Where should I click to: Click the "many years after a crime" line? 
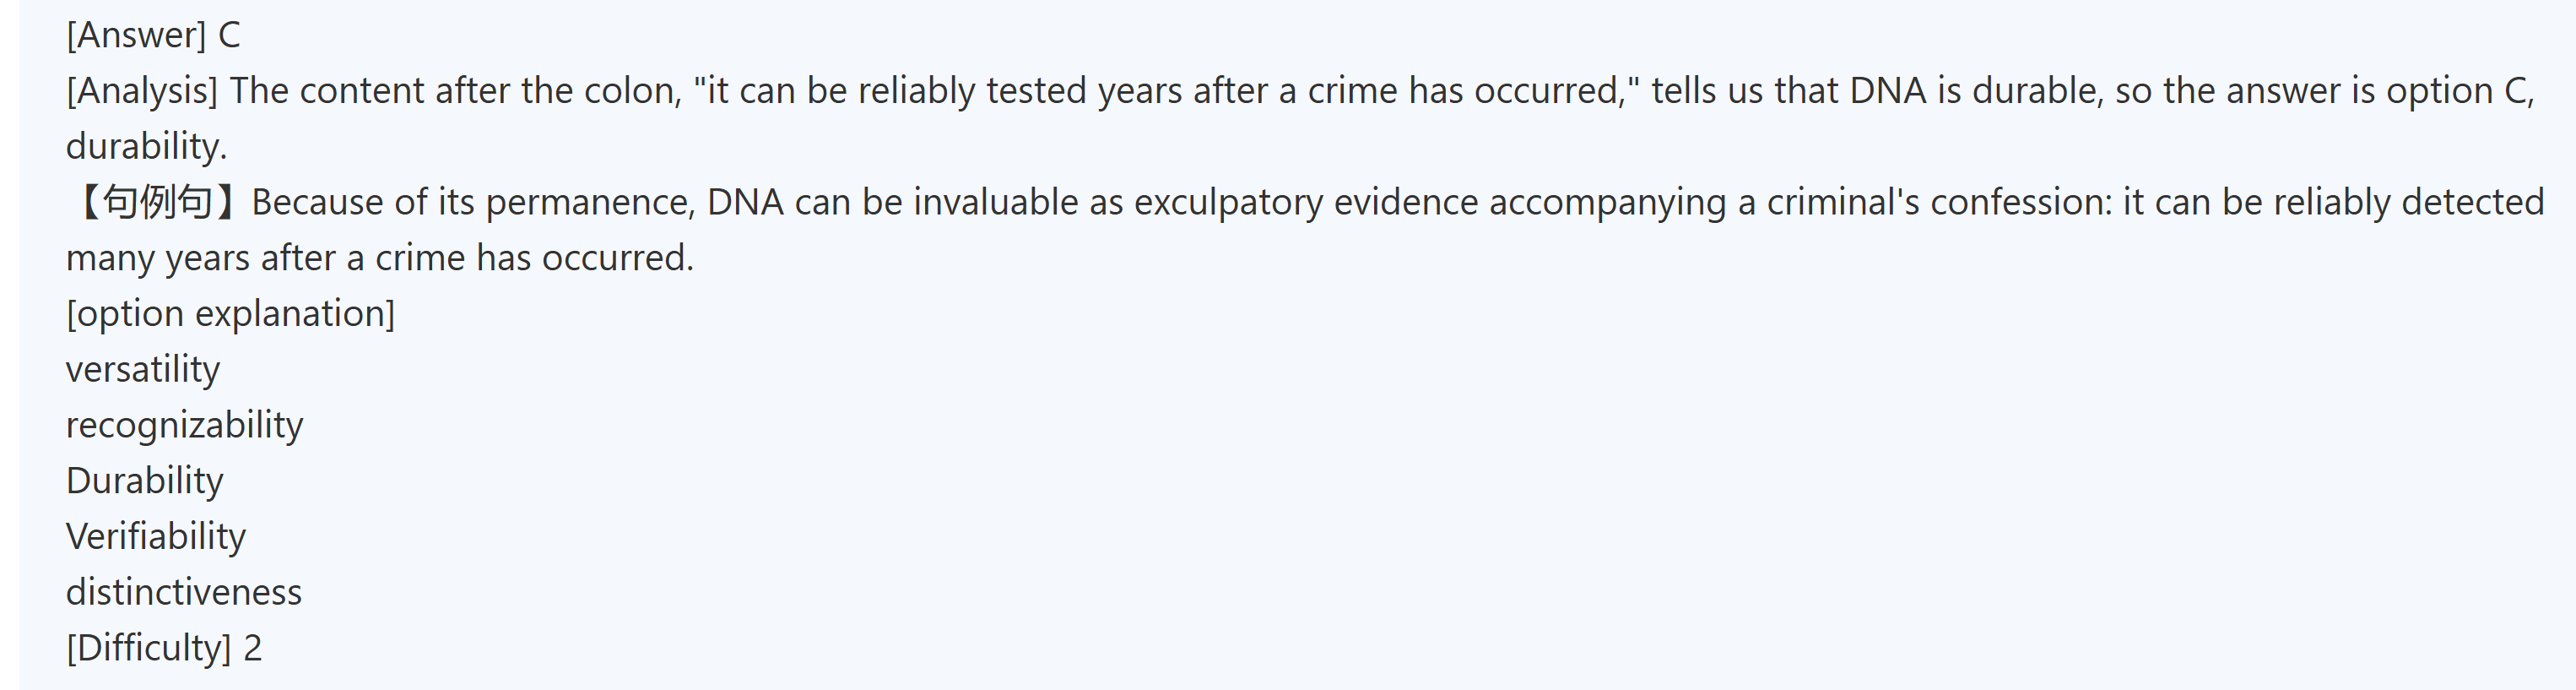coord(379,258)
